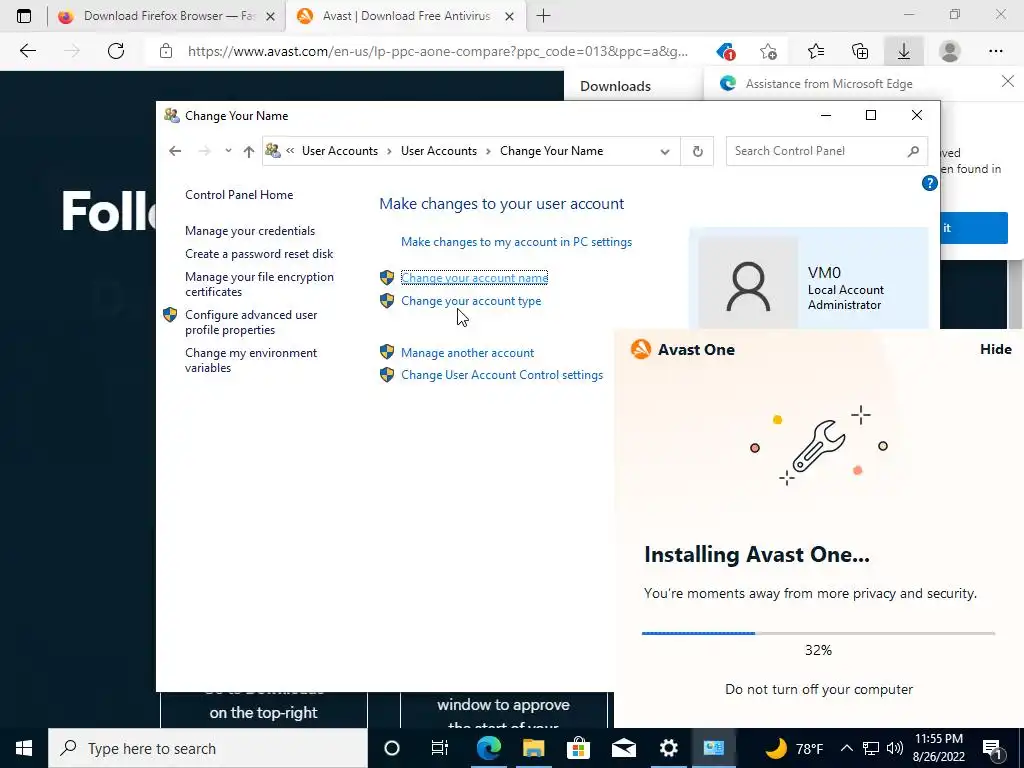This screenshot has width=1024, height=768.
Task: Open Edge tracking prevention shield icon
Action: coord(726,51)
